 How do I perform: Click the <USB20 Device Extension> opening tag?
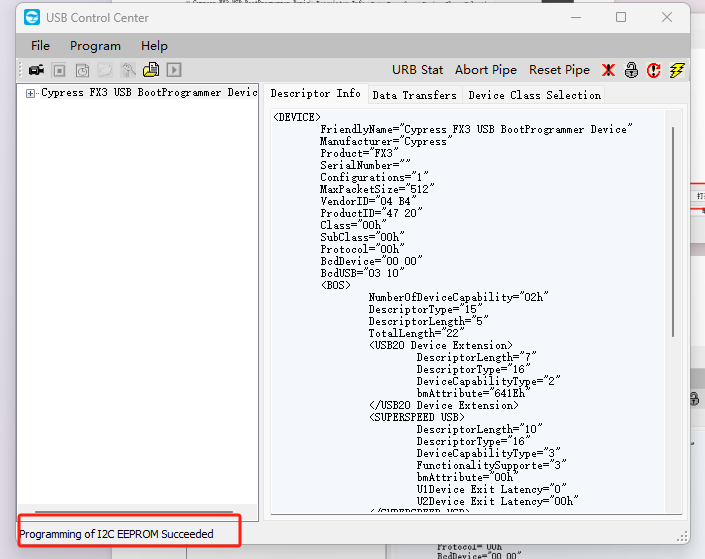point(441,345)
